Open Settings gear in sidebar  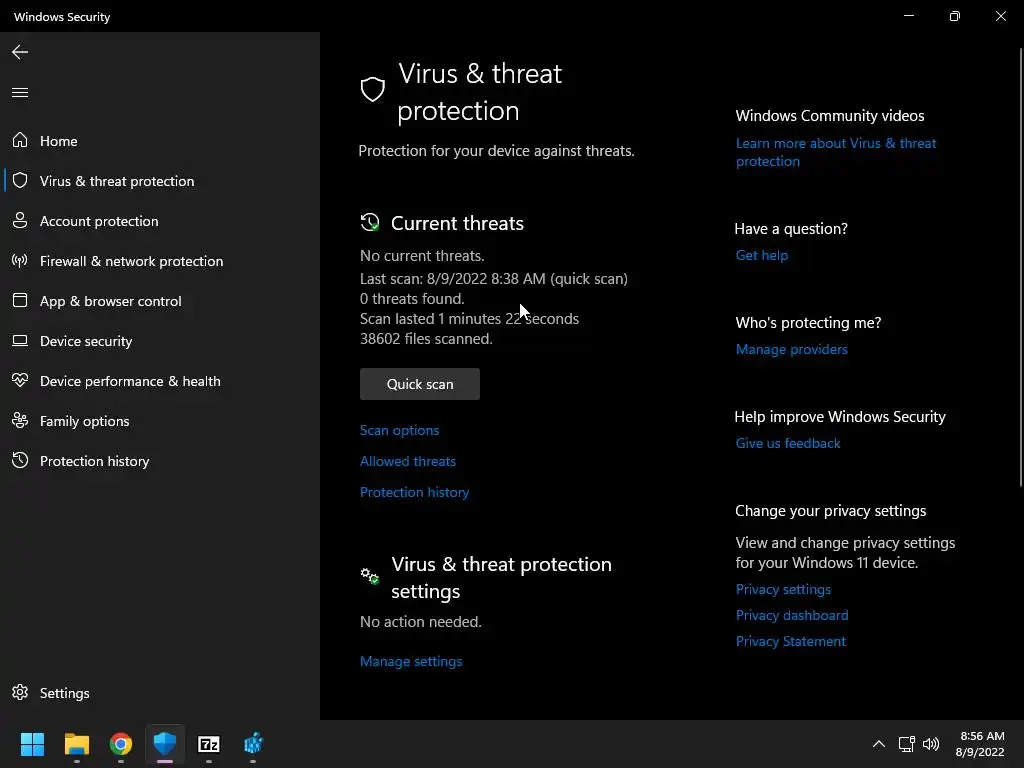[20, 693]
